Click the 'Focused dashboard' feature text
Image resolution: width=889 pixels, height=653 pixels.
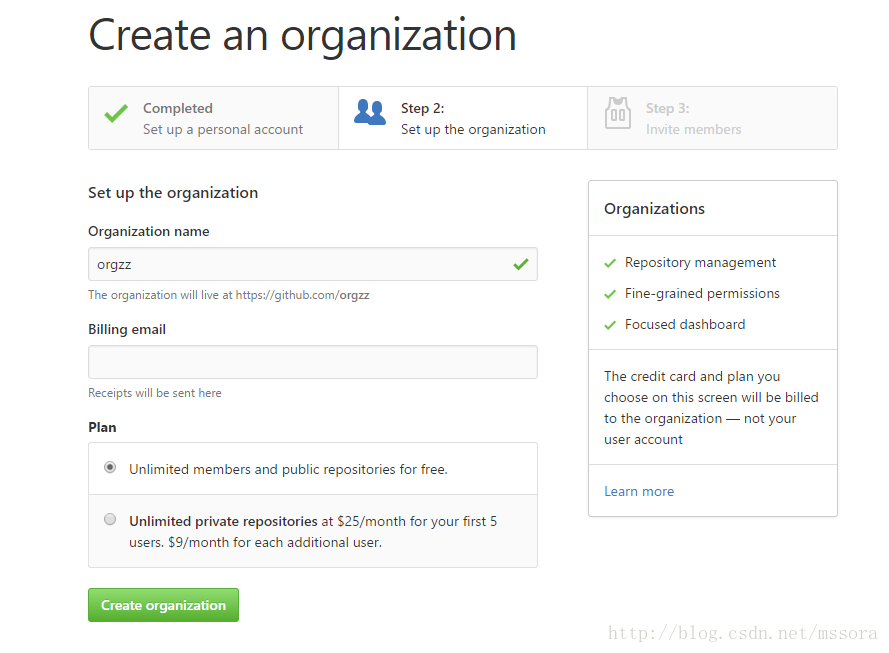pos(685,324)
